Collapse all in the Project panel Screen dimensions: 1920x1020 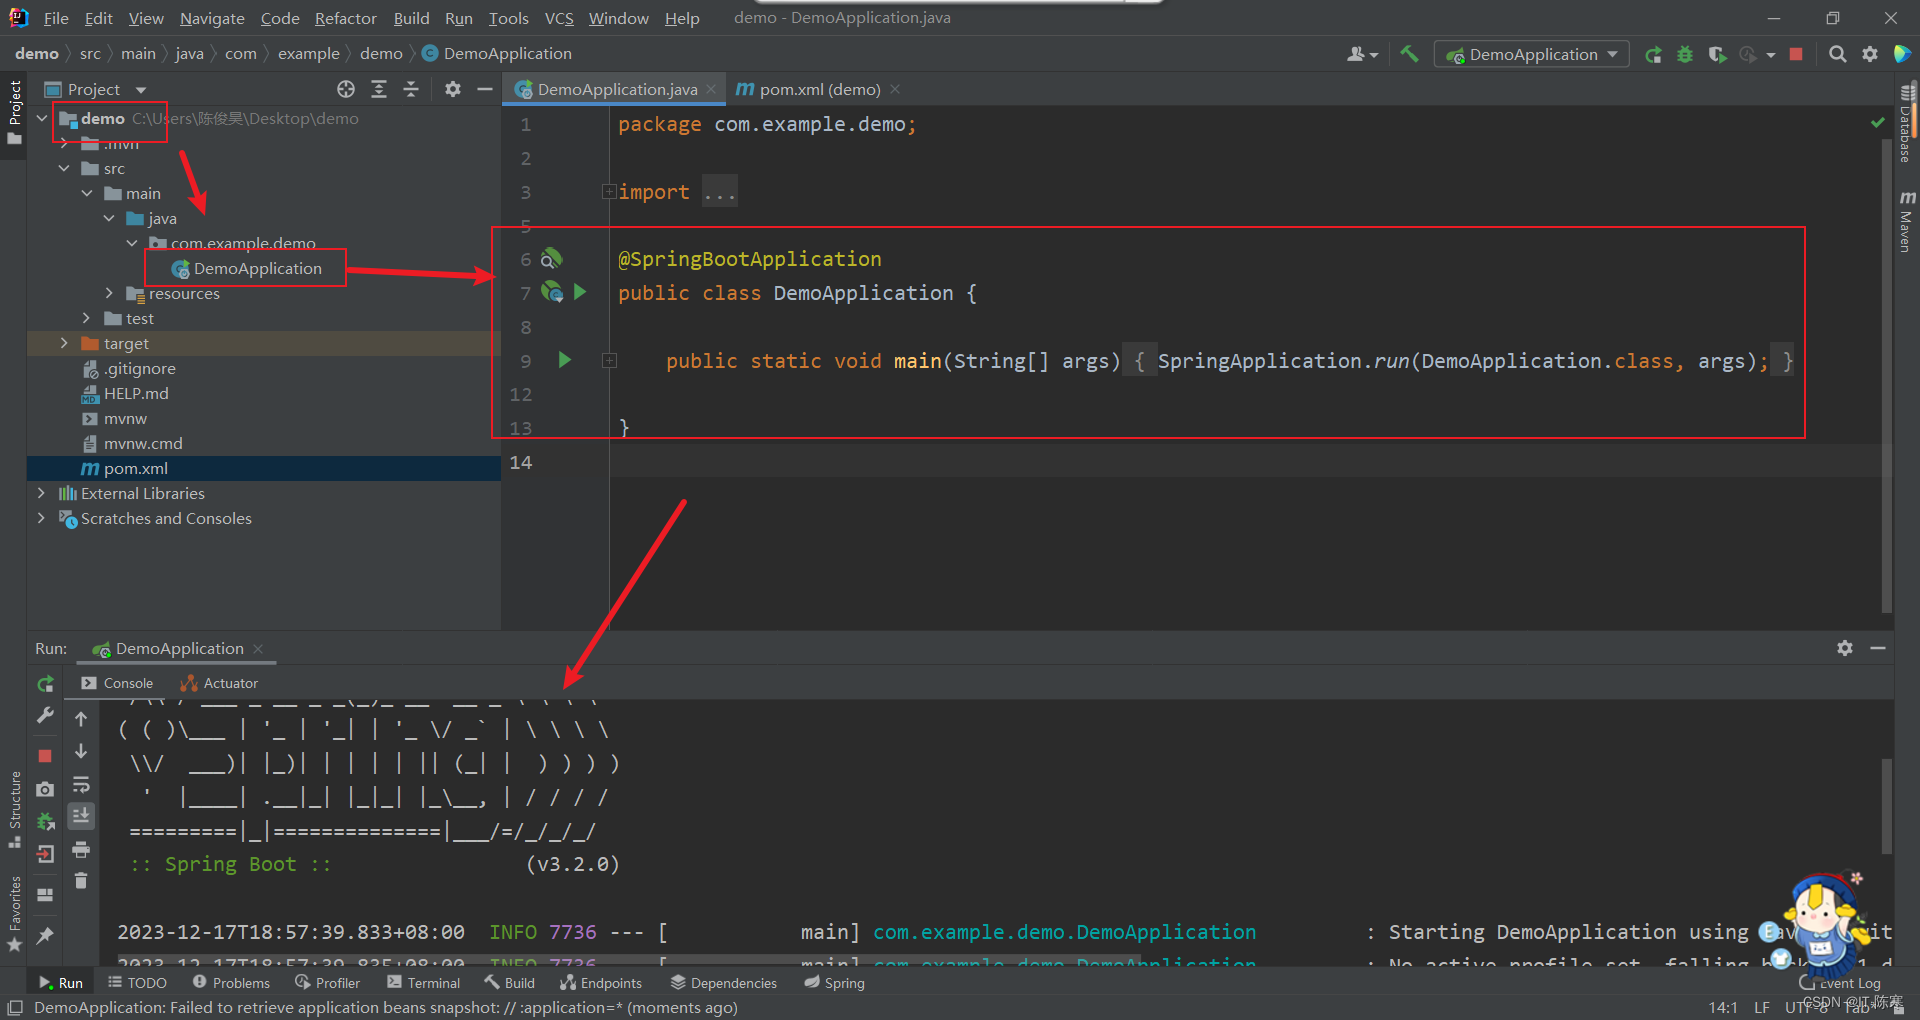tap(411, 89)
